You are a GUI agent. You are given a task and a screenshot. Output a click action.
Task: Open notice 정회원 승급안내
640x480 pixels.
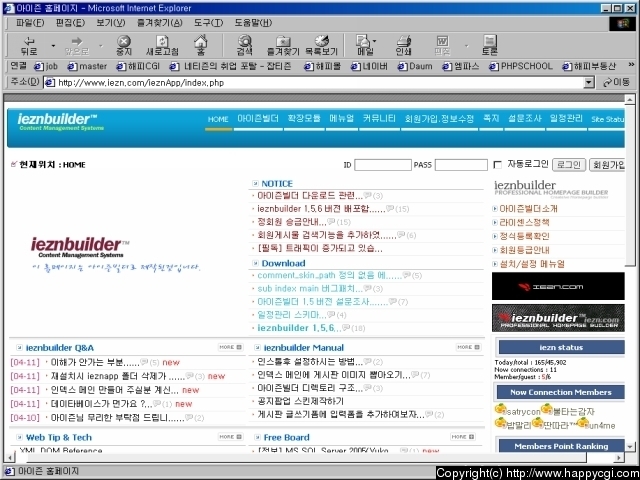[x=291, y=222]
